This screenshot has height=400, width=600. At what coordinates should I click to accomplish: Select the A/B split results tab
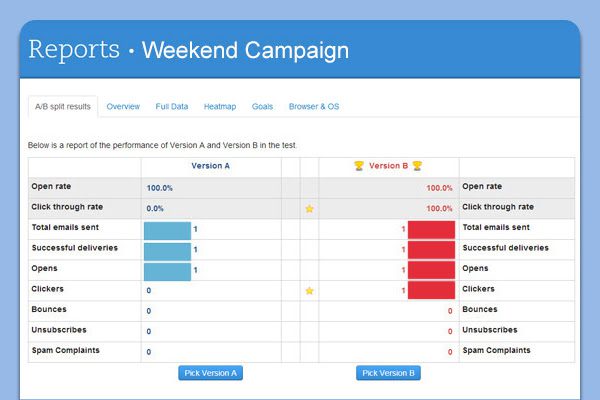tap(63, 106)
